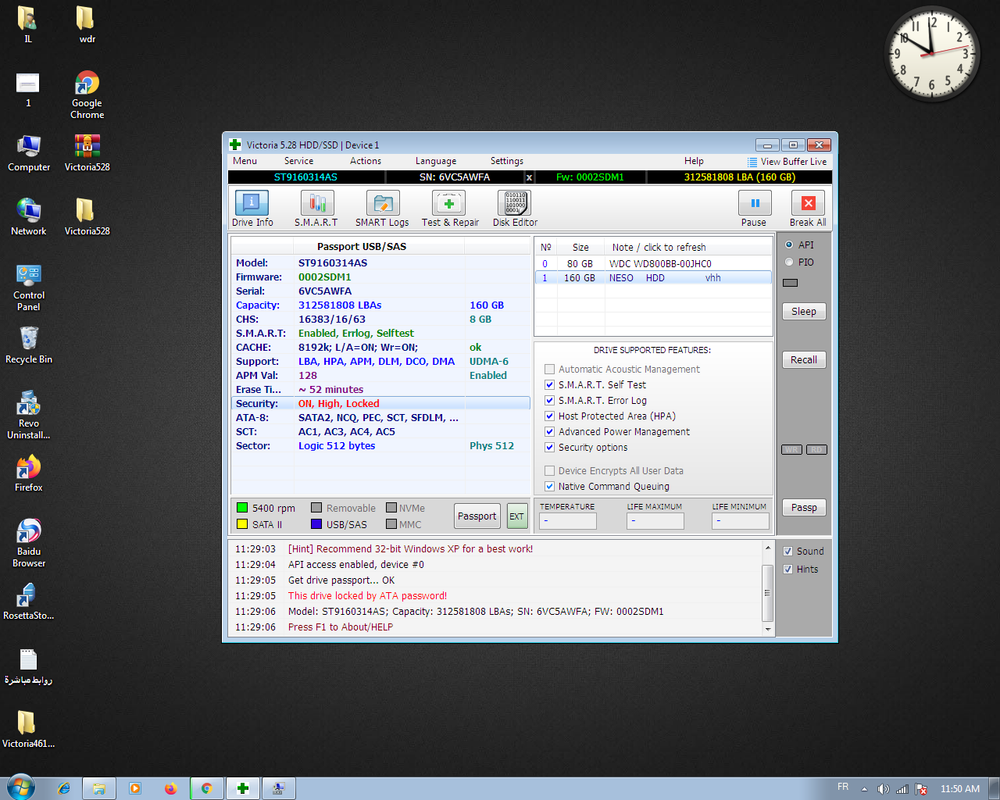Select the Control Panel desktop icon

[29, 288]
